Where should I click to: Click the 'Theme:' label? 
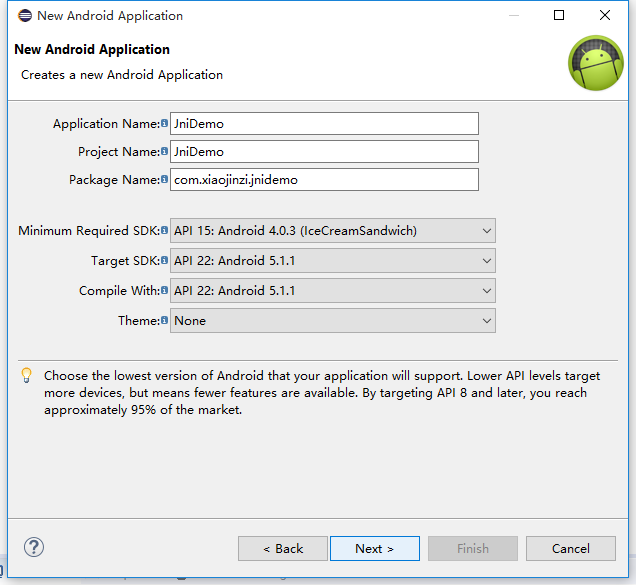139,320
